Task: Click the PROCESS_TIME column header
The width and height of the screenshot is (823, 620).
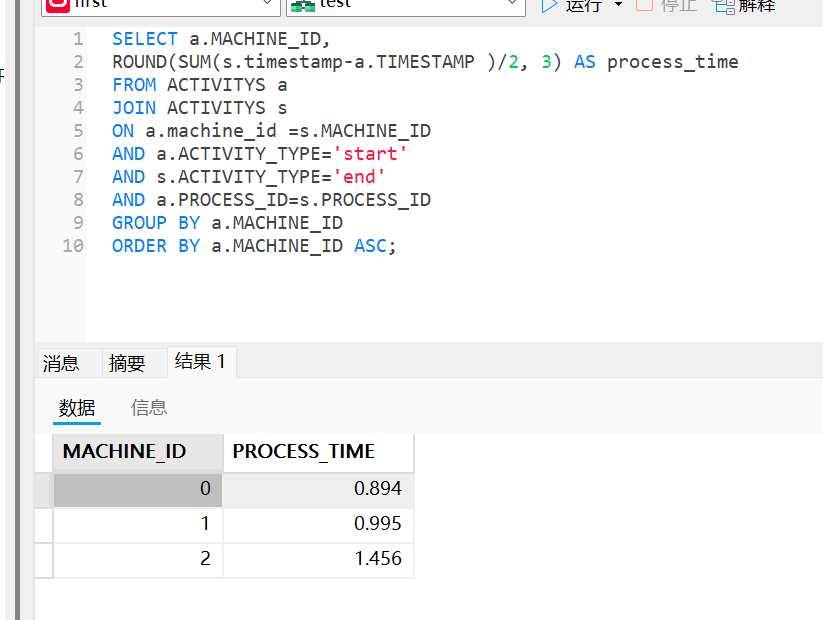Action: 318,451
